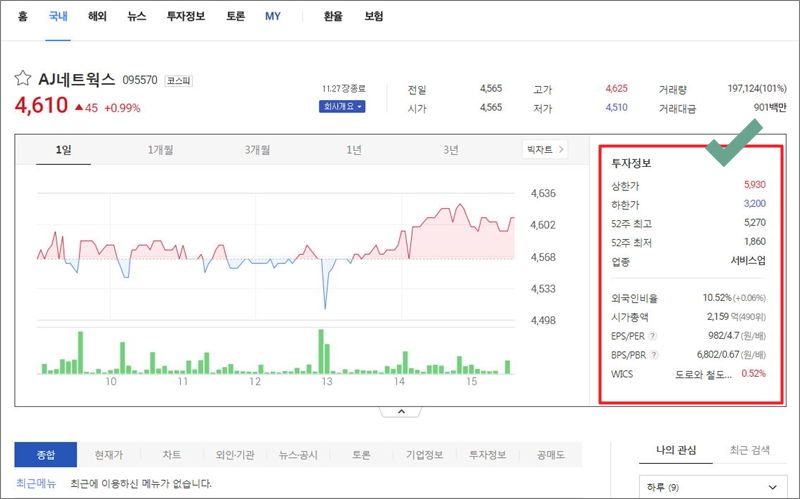800x499 pixels.
Task: Click the 52주 최저 value 1,860
Action: click(755, 241)
